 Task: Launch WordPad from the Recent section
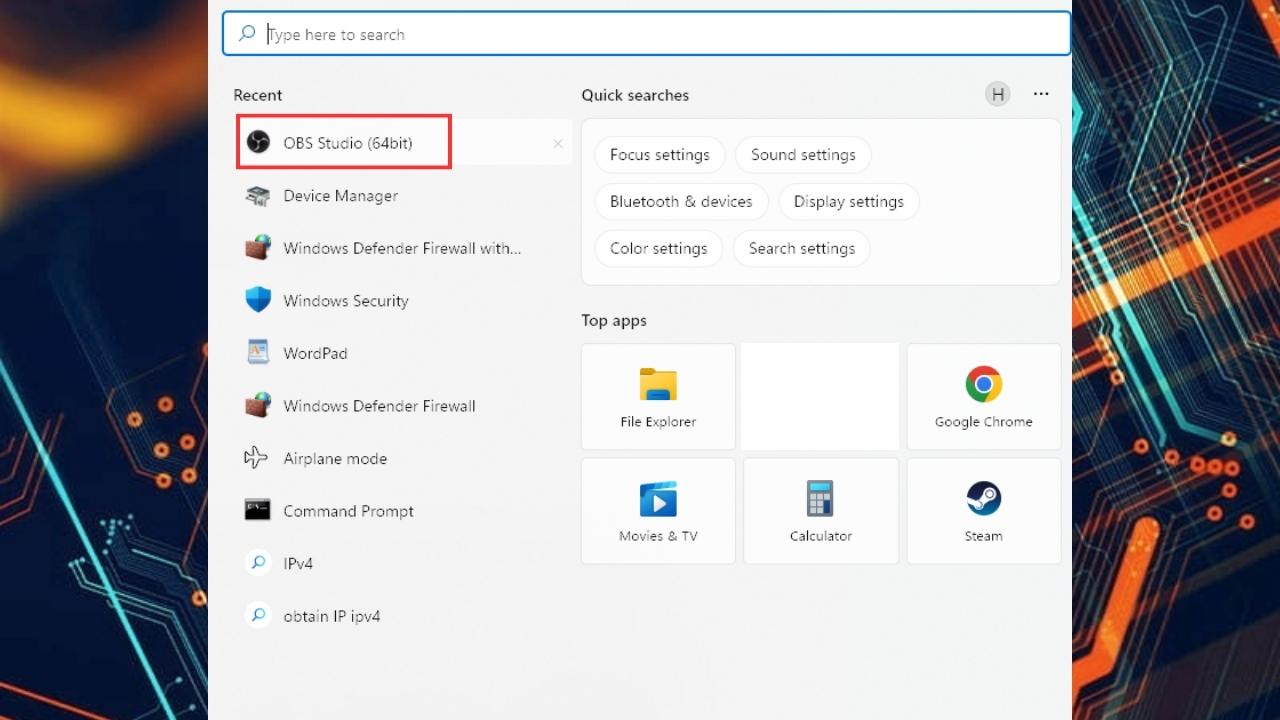click(x=315, y=352)
